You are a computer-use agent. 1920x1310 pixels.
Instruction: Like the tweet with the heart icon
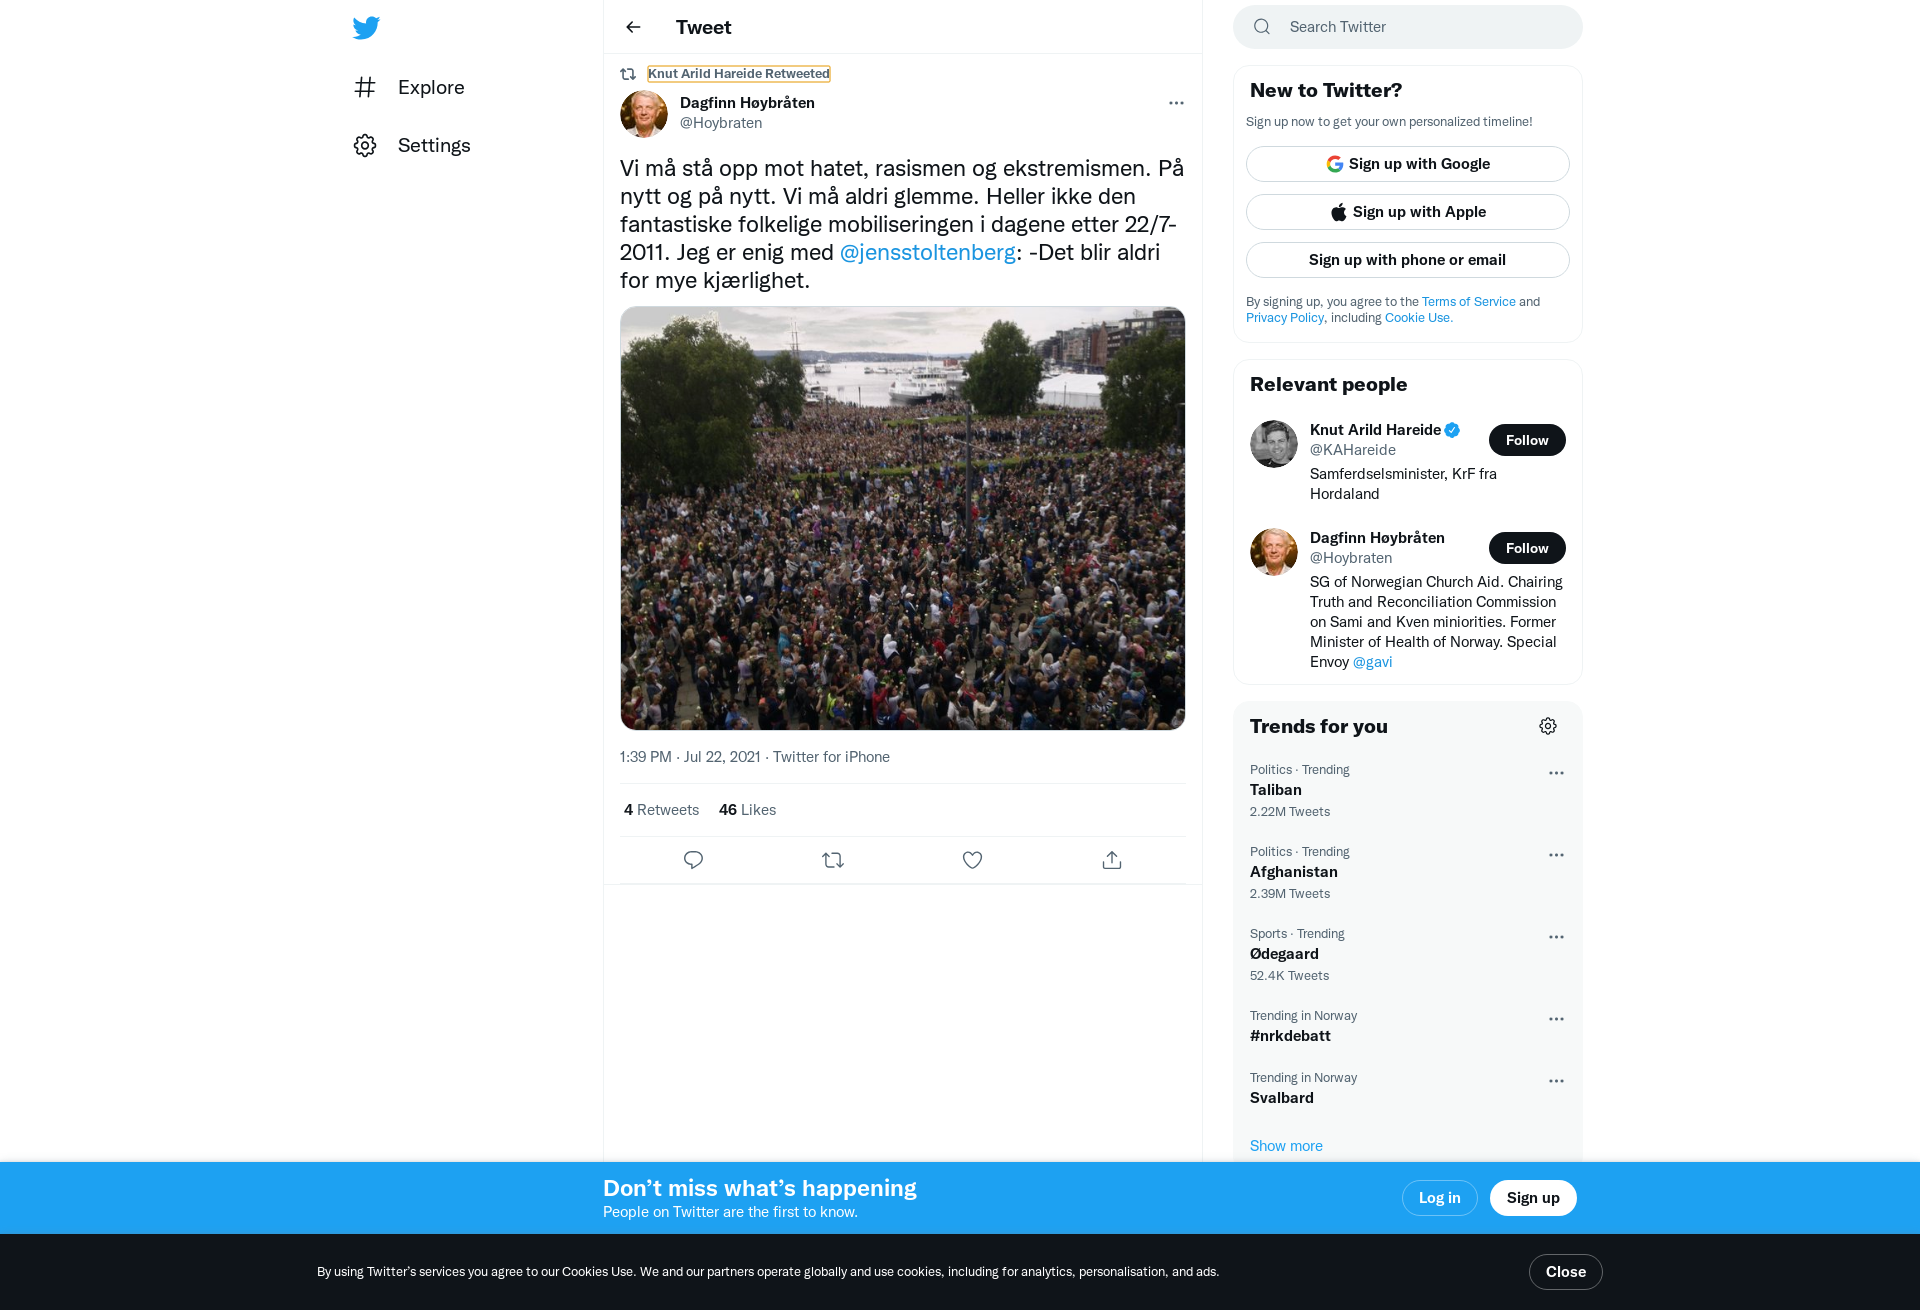tap(972, 860)
